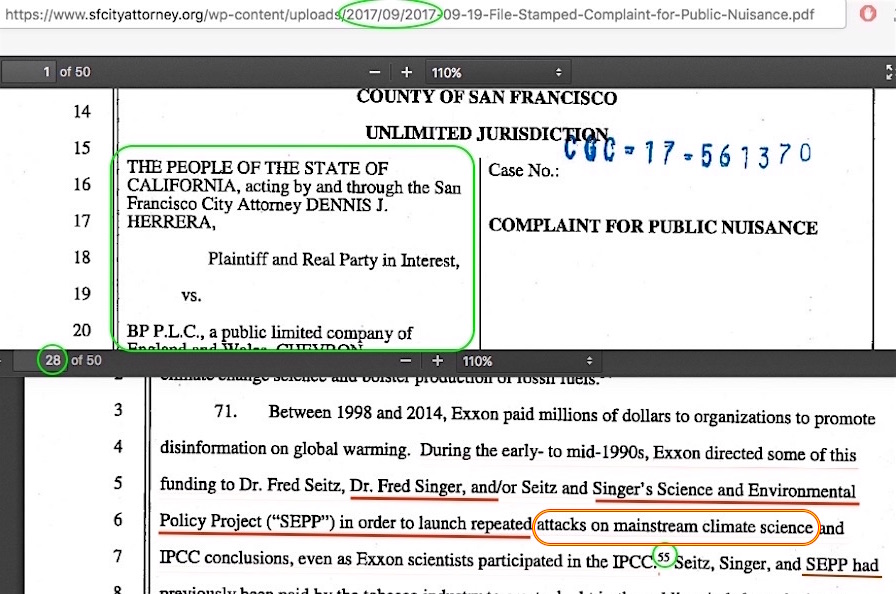Open the 110% zoom dropdown in upper toolbar
The image size is (896, 594).
(497, 73)
